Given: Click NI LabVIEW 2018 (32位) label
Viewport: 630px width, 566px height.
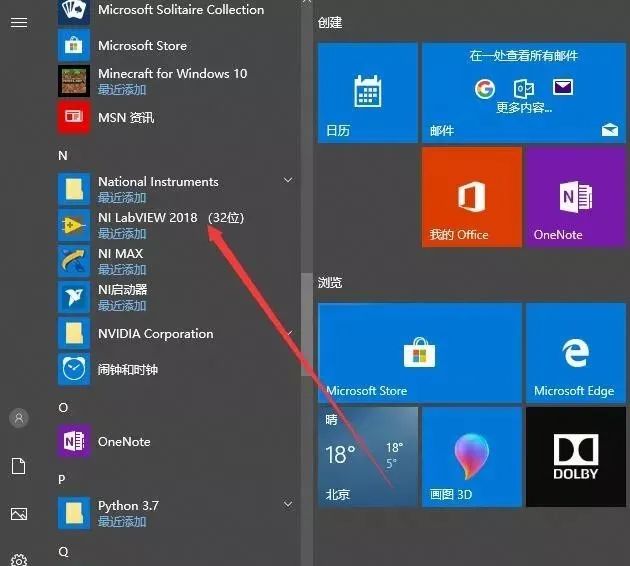Looking at the screenshot, I should click(171, 217).
